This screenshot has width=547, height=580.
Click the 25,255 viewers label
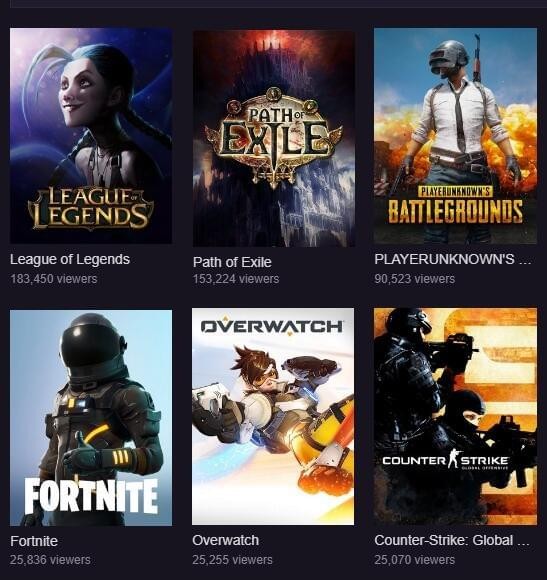pos(233,560)
